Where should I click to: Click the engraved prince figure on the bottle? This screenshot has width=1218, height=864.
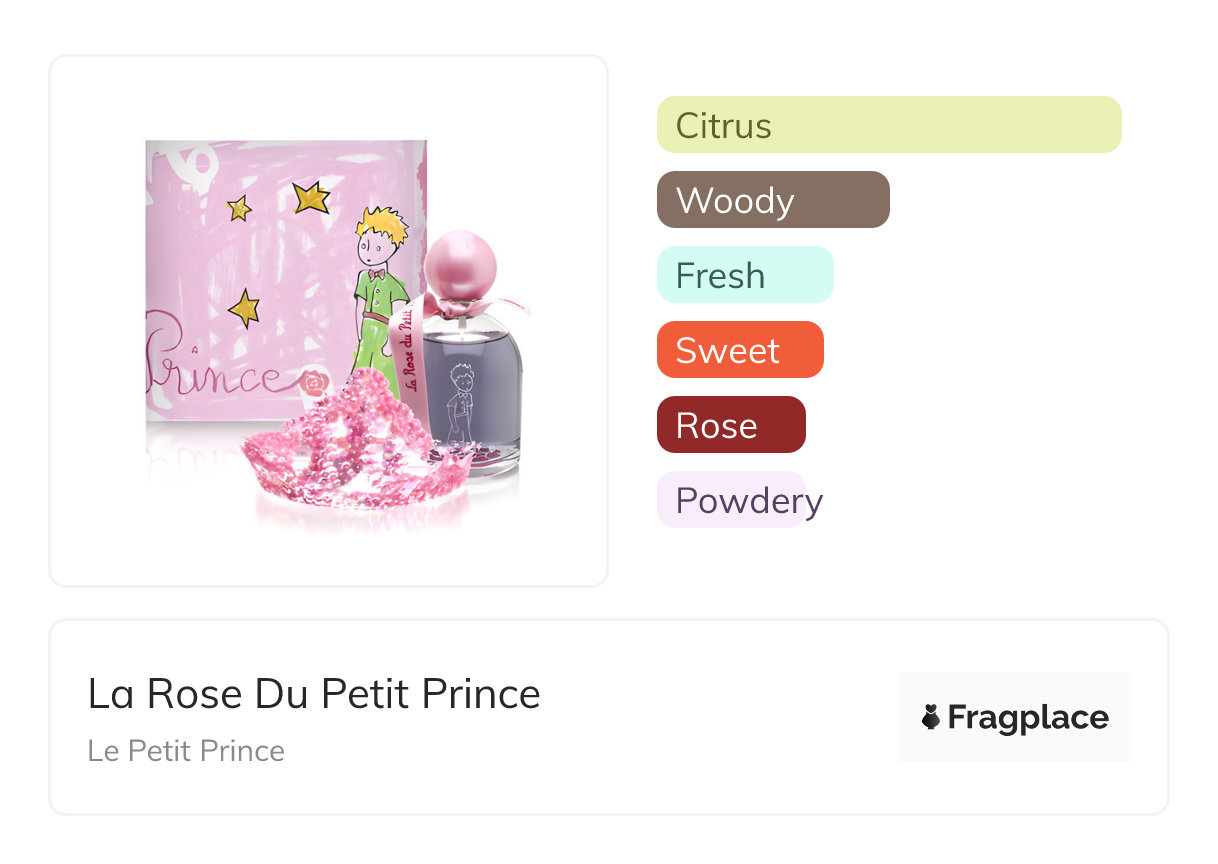point(461,400)
